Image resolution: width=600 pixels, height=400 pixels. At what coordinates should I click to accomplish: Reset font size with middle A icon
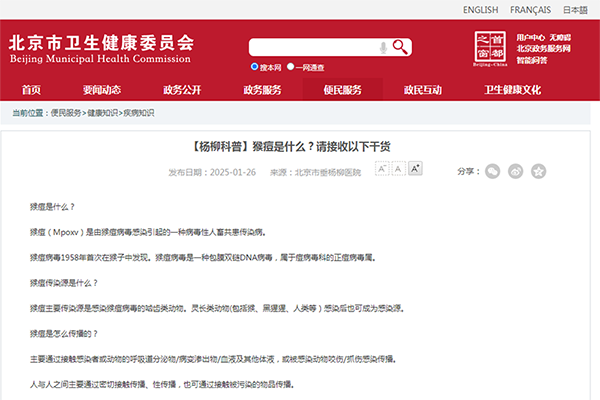click(398, 169)
